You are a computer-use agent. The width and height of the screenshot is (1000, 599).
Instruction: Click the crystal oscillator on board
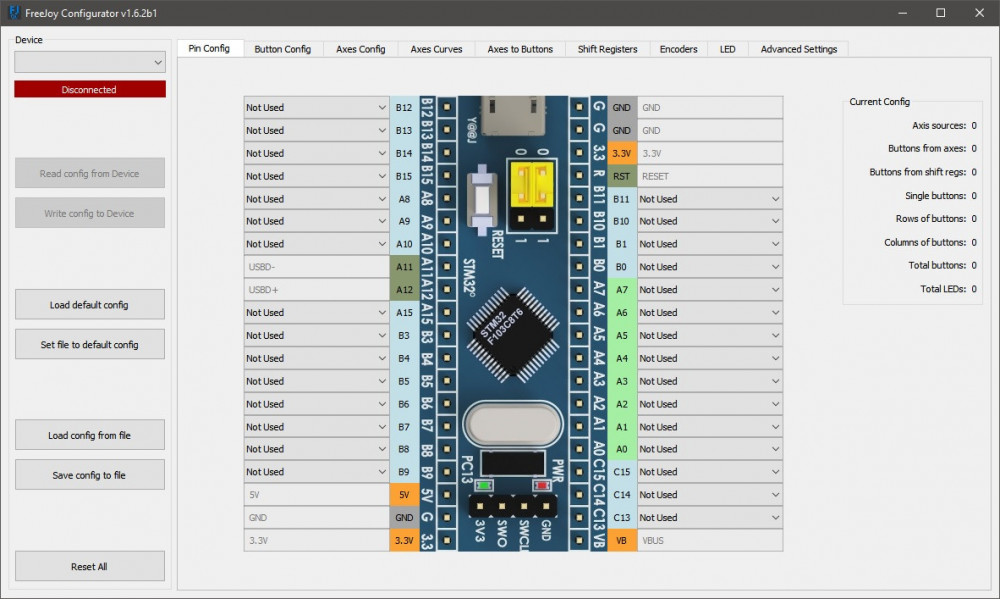pos(513,424)
